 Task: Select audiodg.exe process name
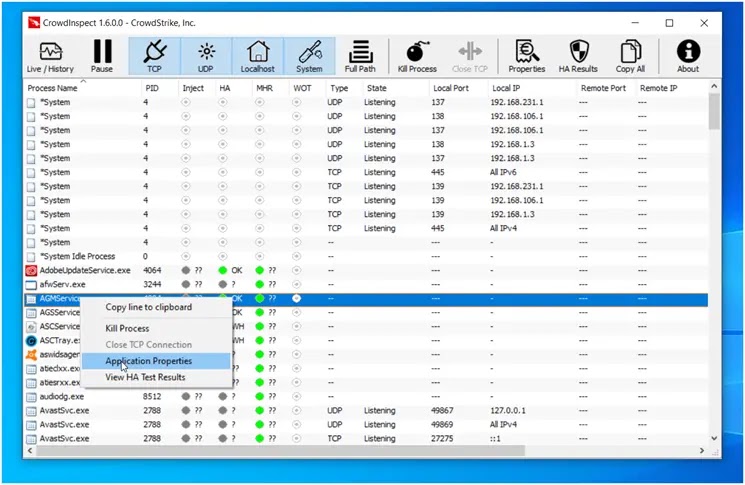[x=62, y=397]
